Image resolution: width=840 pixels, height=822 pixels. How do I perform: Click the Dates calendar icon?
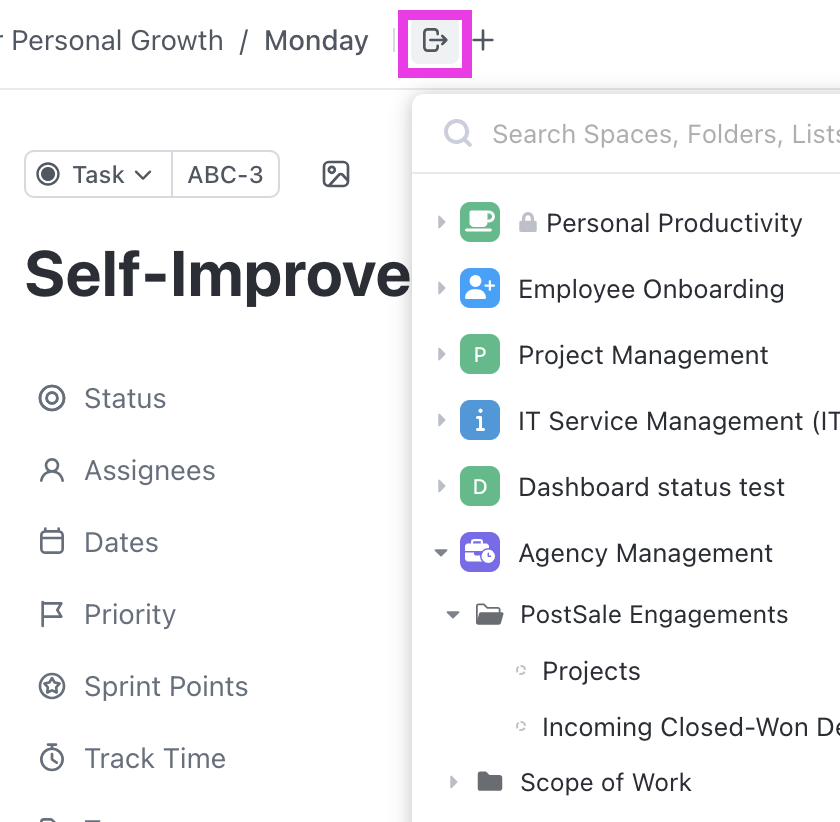(x=52, y=542)
